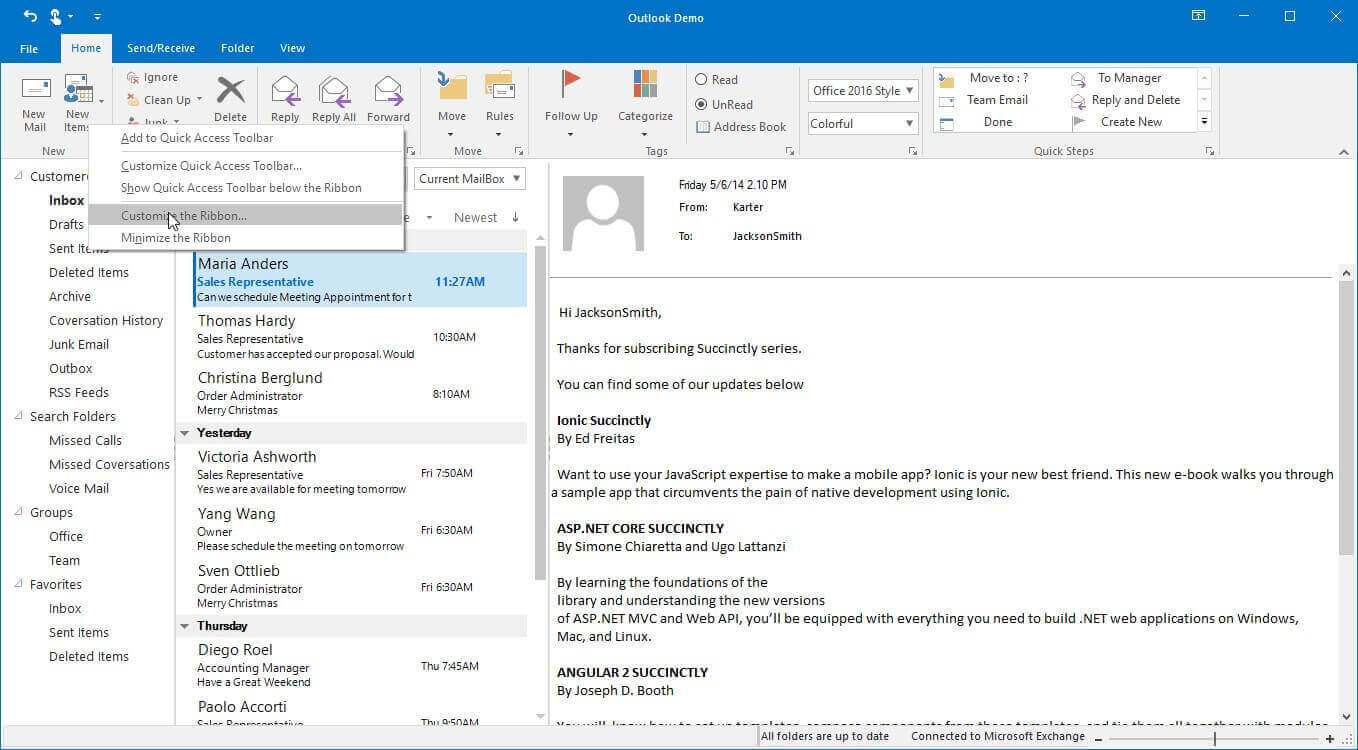Screen dimensions: 1358x750
Task: Select the UnRead radio button
Action: [701, 104]
